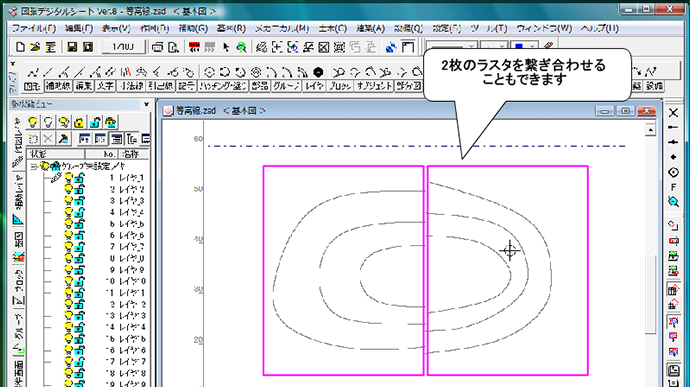This screenshot has width=690, height=387.
Task: Collapse the グループ未設定 tree node
Action: click(x=33, y=166)
